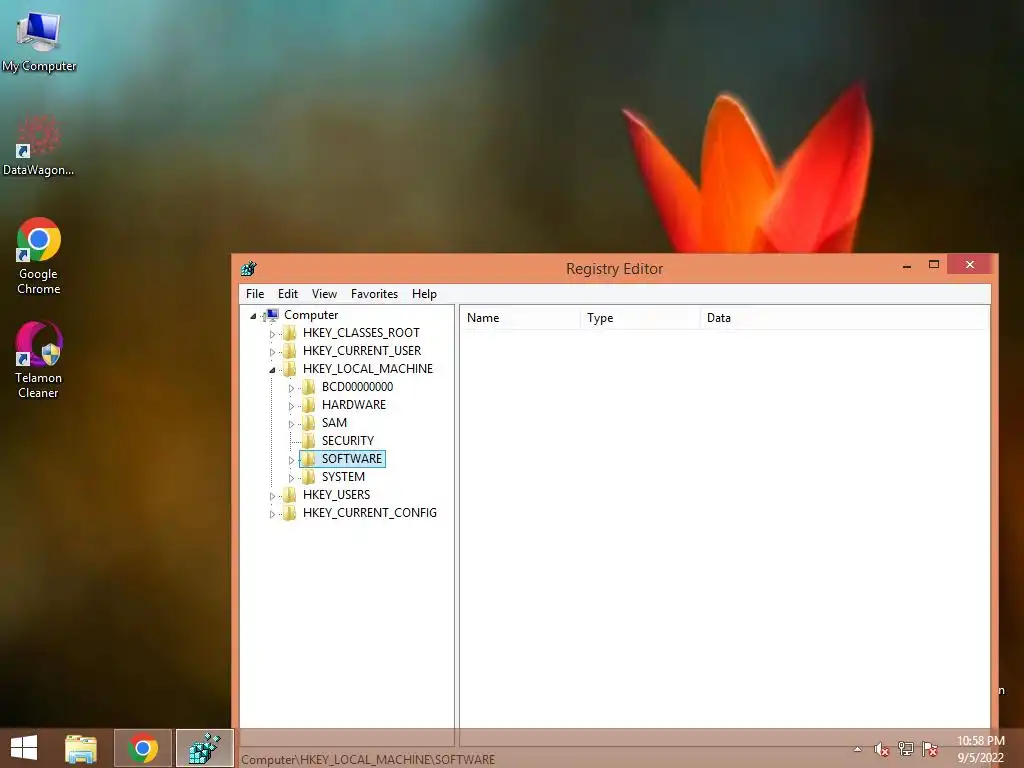This screenshot has width=1024, height=768.
Task: Open the View menu
Action: click(x=324, y=294)
